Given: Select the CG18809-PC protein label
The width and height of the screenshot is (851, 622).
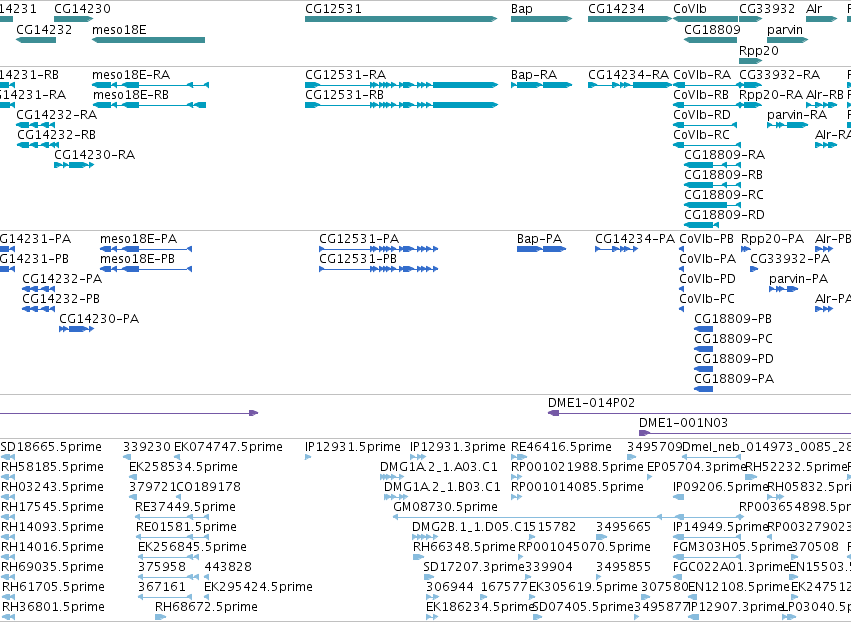Looking at the screenshot, I should [733, 339].
